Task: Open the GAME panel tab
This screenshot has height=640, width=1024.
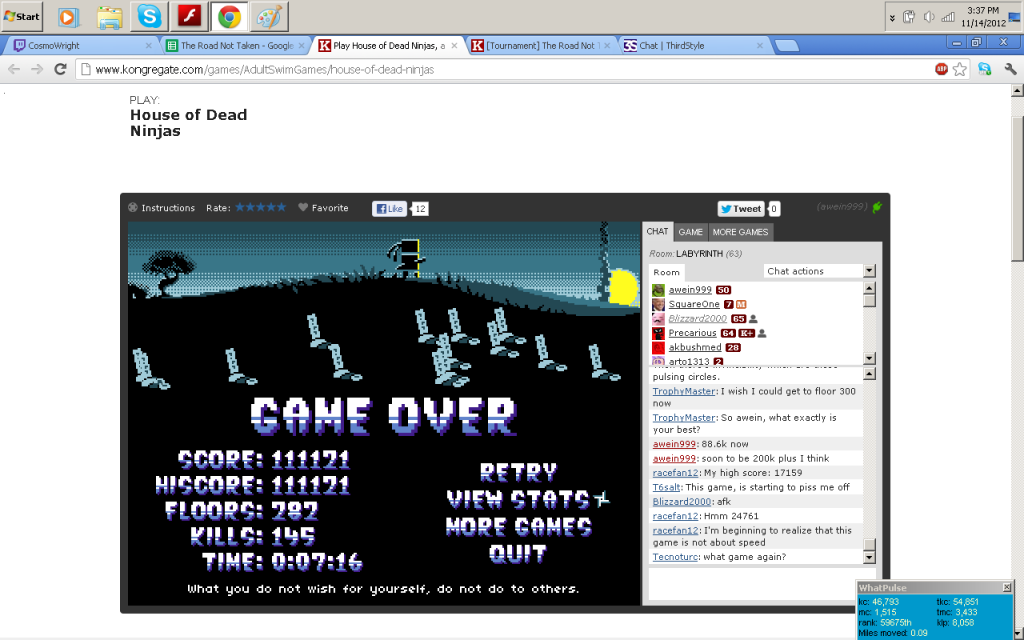Action: [690, 232]
